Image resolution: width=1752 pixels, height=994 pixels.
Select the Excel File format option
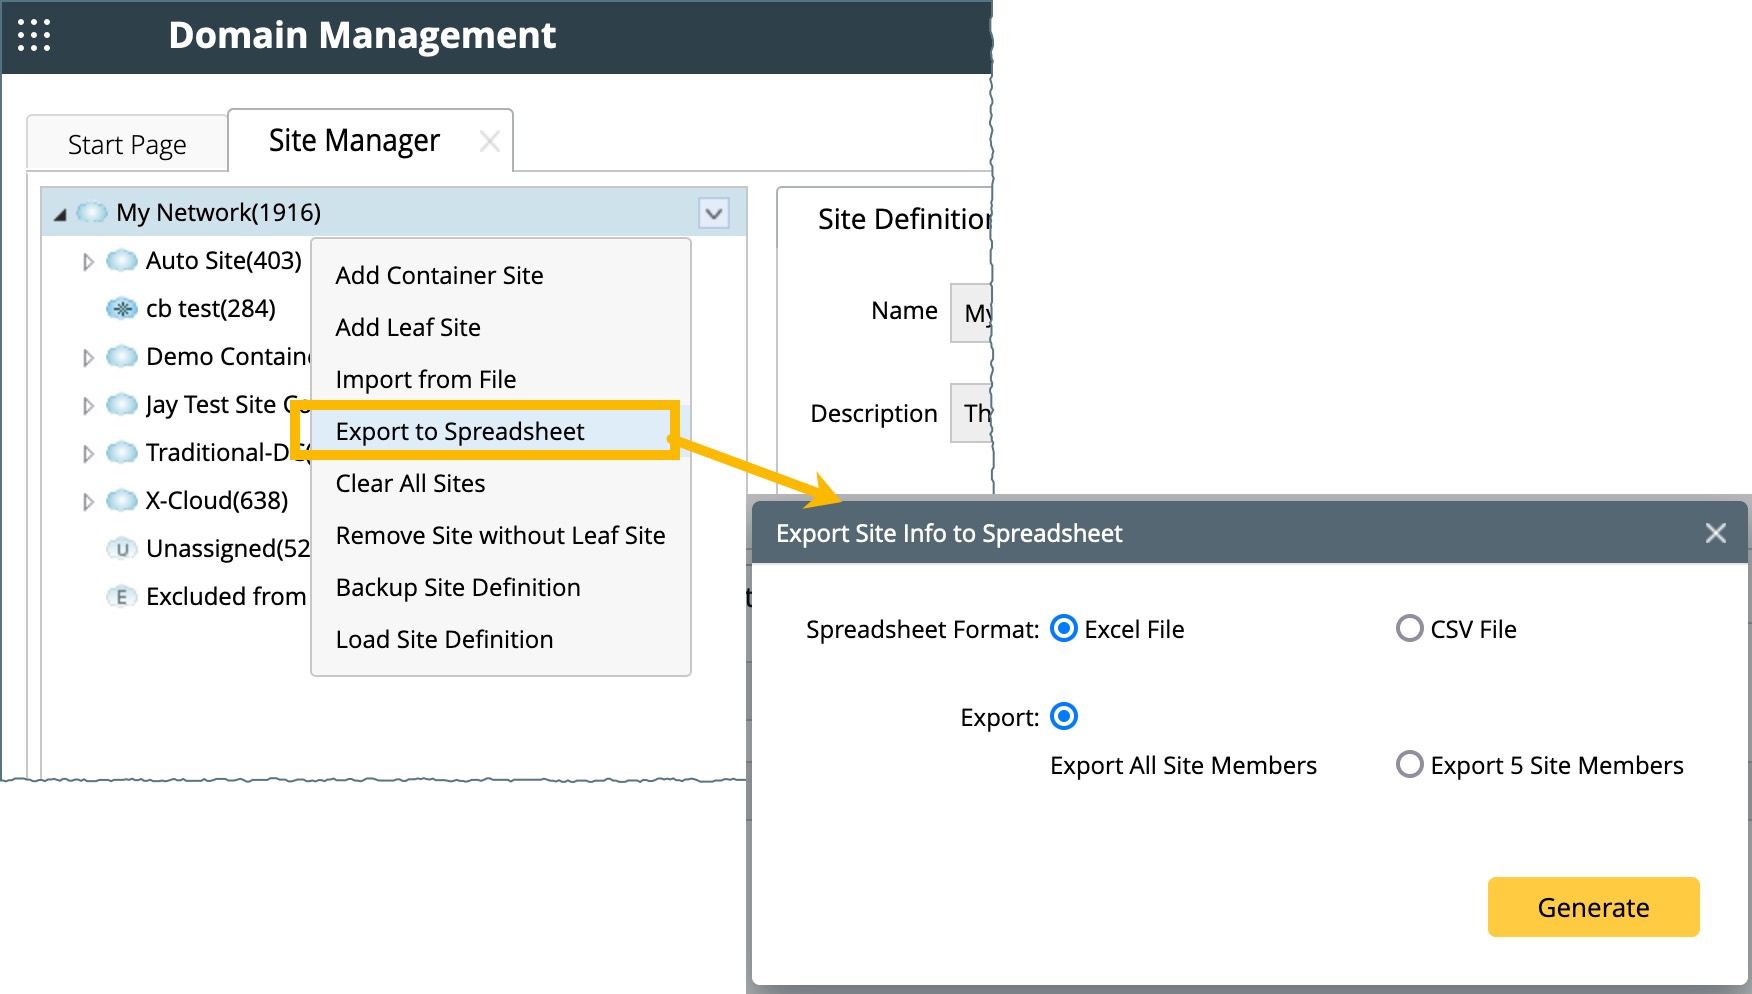(1064, 629)
